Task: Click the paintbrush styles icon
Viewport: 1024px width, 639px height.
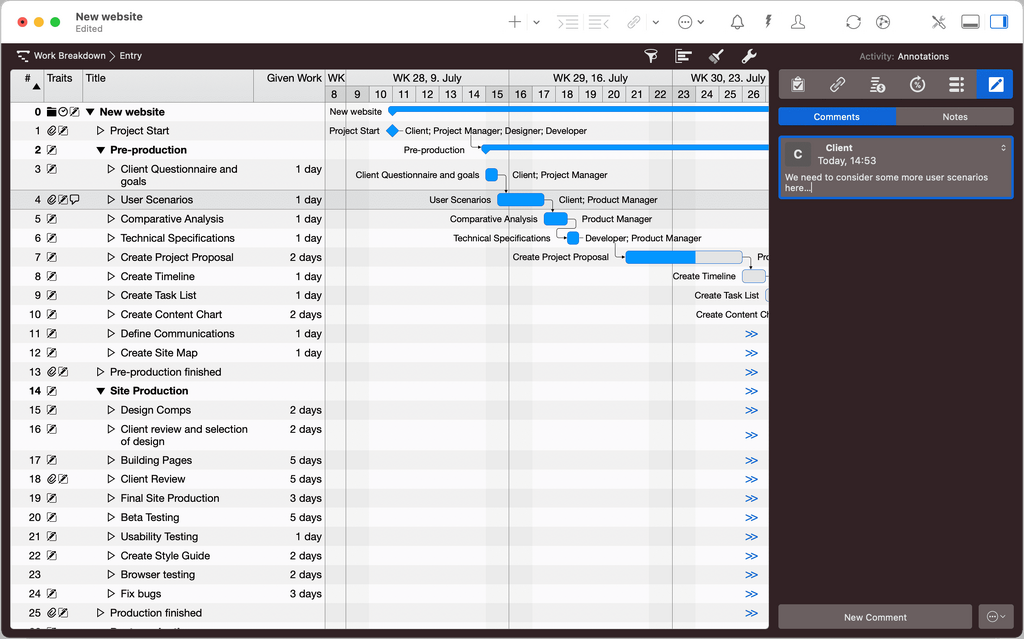Action: tap(716, 56)
